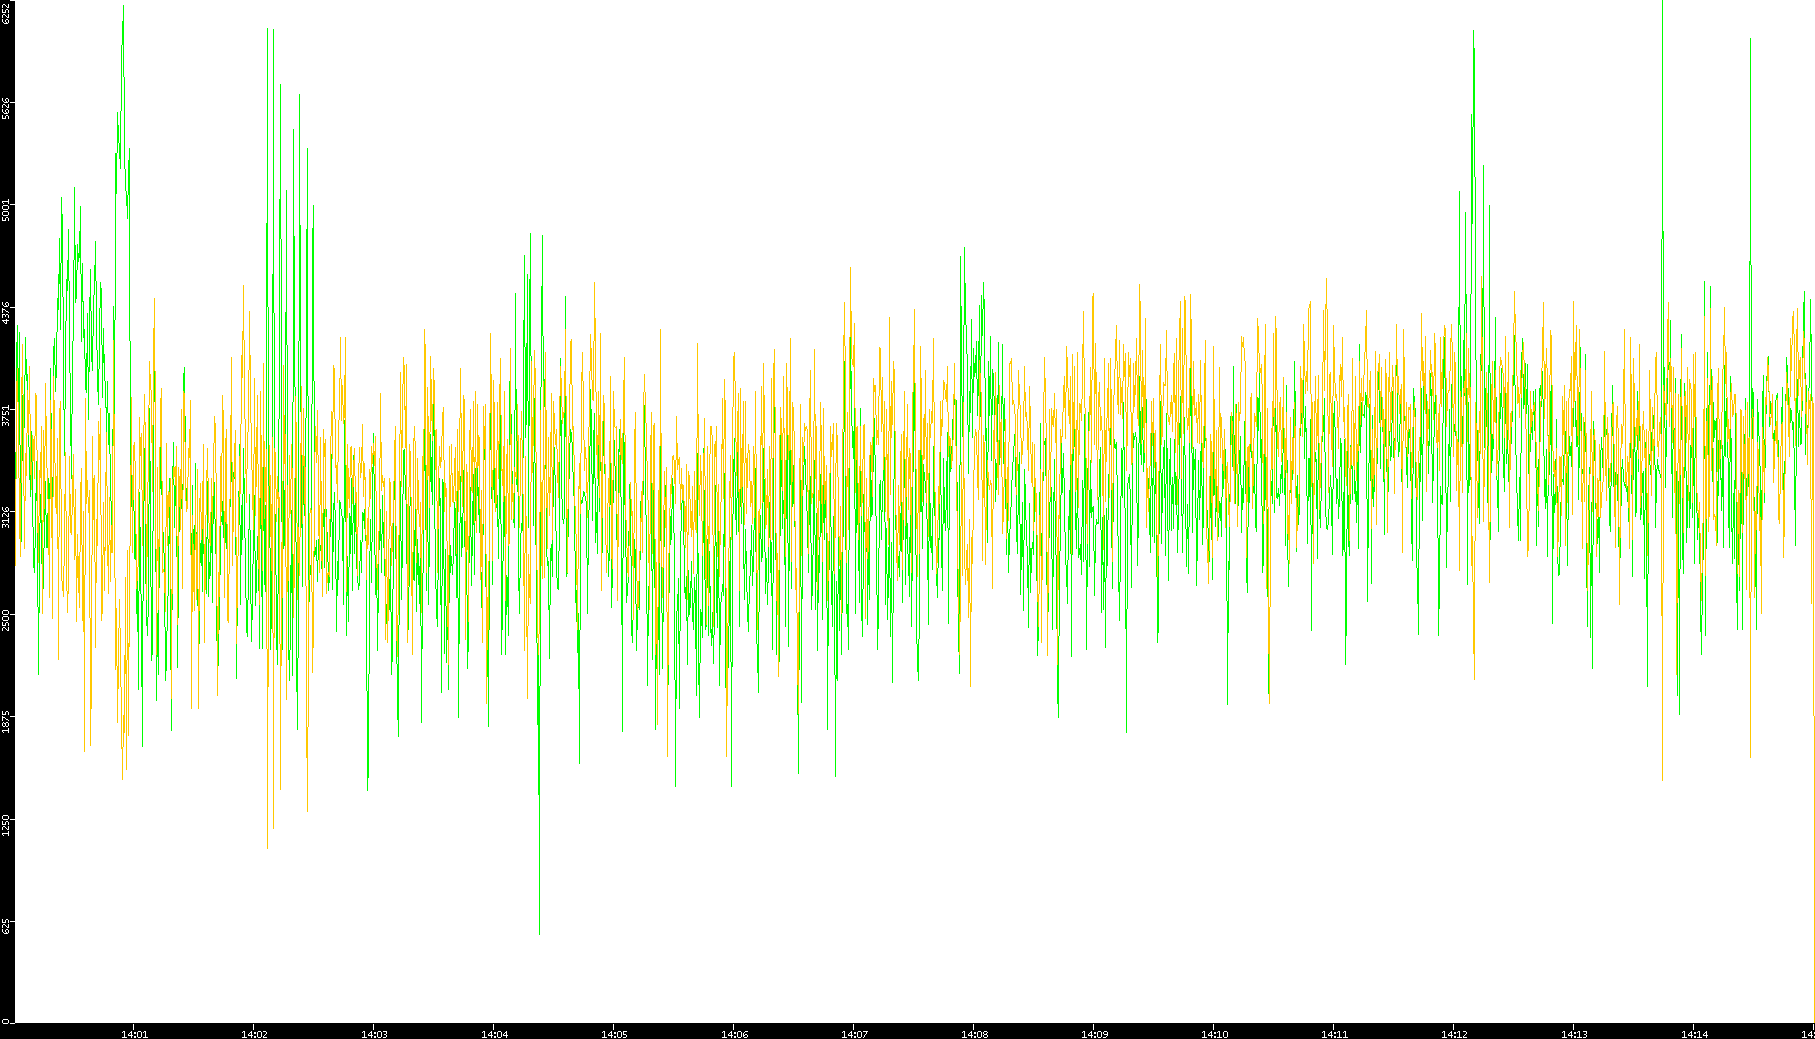Click the 1250 value axis label

(x=6, y=824)
